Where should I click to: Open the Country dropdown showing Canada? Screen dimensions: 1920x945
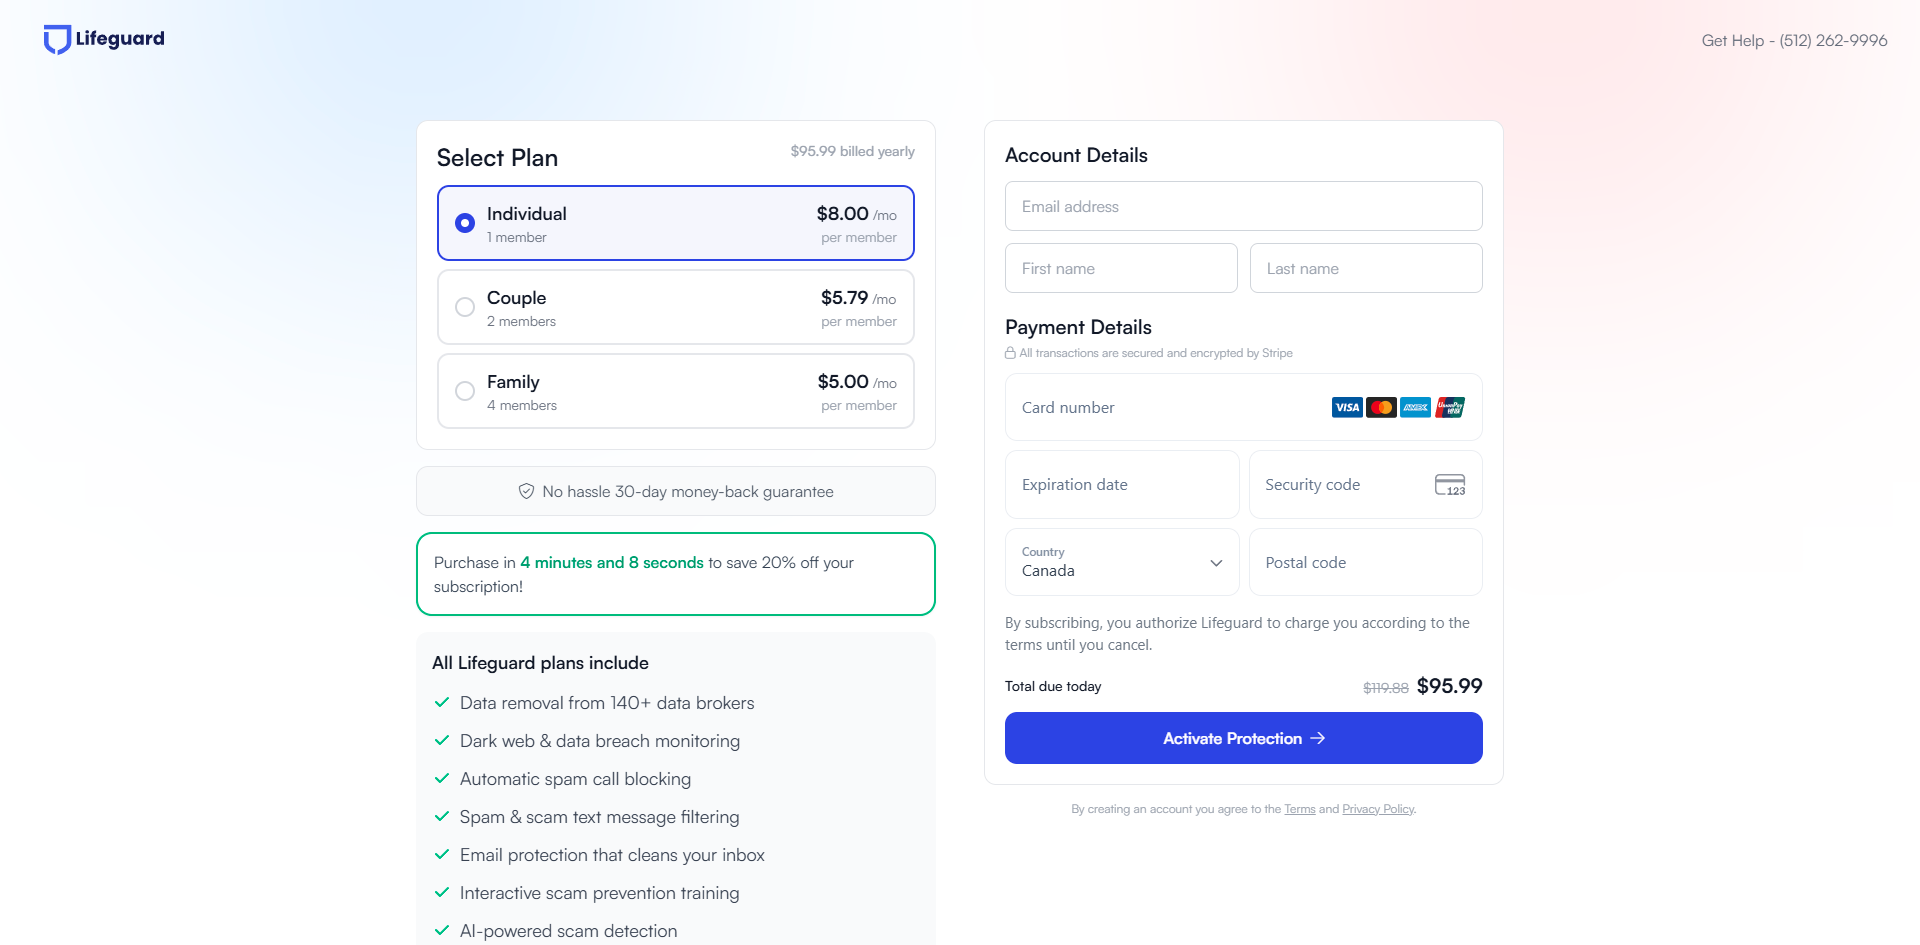[x=1110, y=562]
